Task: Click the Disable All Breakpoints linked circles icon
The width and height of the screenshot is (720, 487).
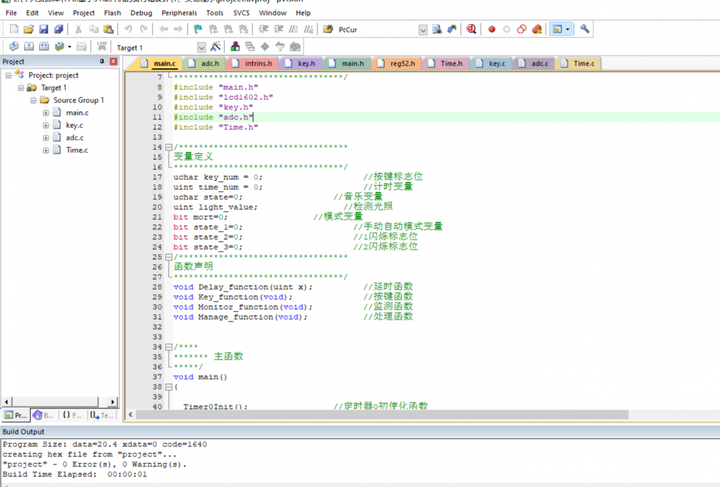Action: (522, 29)
